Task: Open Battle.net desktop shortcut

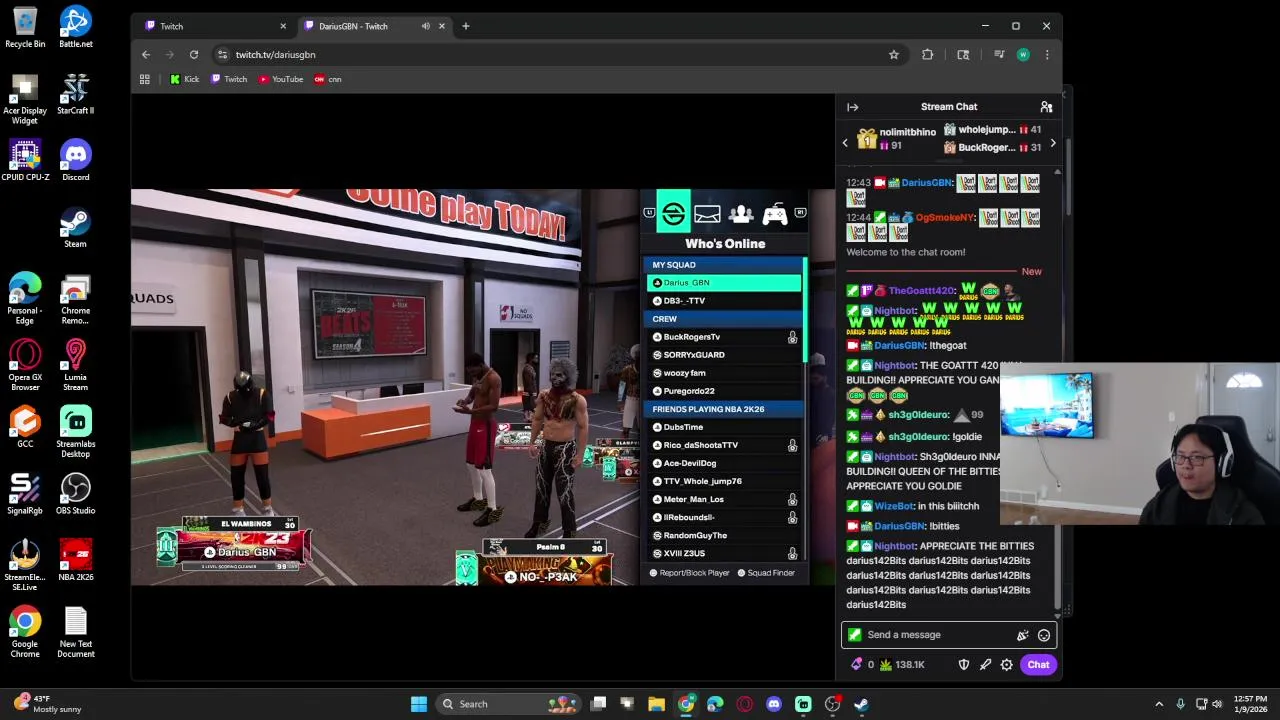Action: tap(75, 27)
